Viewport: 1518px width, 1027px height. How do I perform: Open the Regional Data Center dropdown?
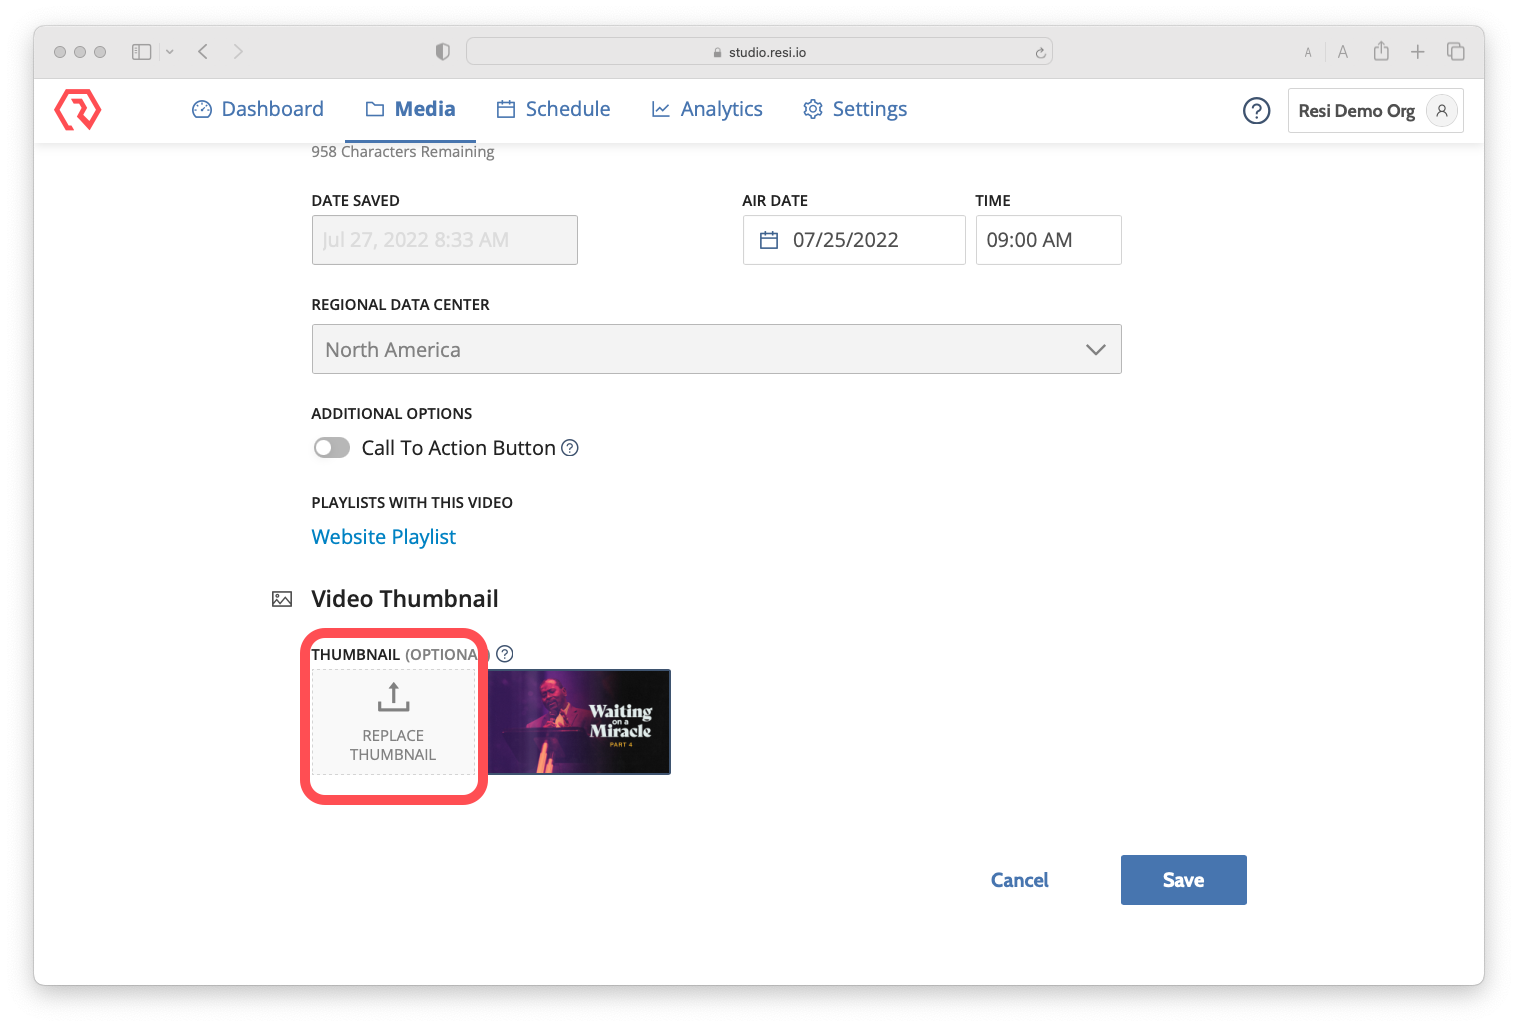[x=716, y=349]
